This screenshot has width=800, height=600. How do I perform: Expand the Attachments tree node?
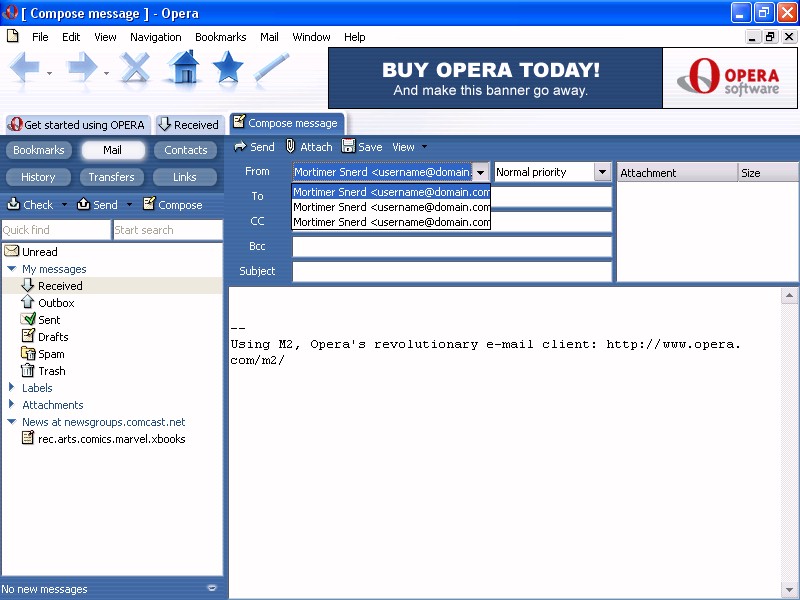(x=11, y=405)
